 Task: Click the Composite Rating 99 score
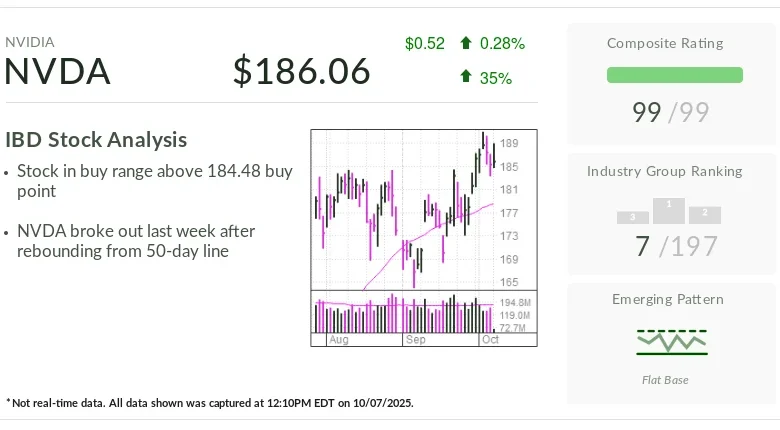(x=647, y=113)
